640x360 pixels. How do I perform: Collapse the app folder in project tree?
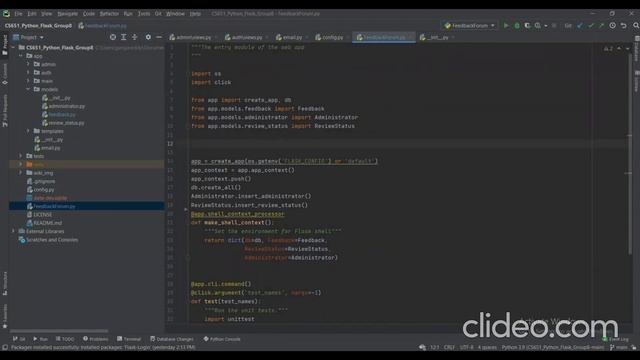coord(21,56)
